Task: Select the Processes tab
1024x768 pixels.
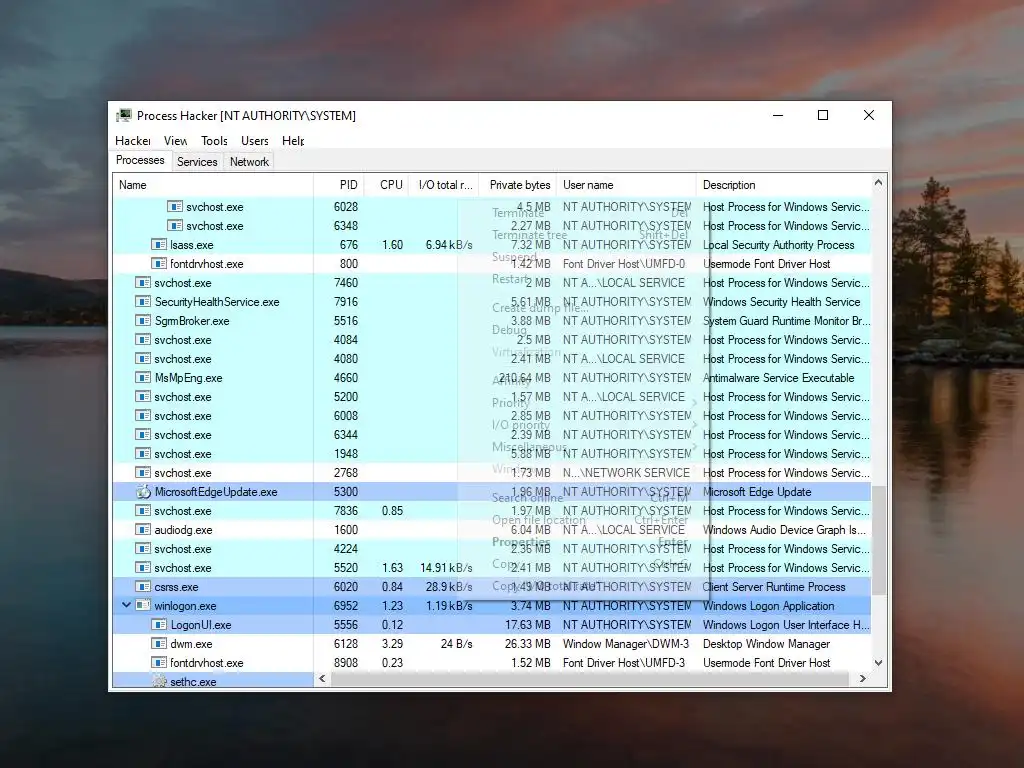Action: 140,160
